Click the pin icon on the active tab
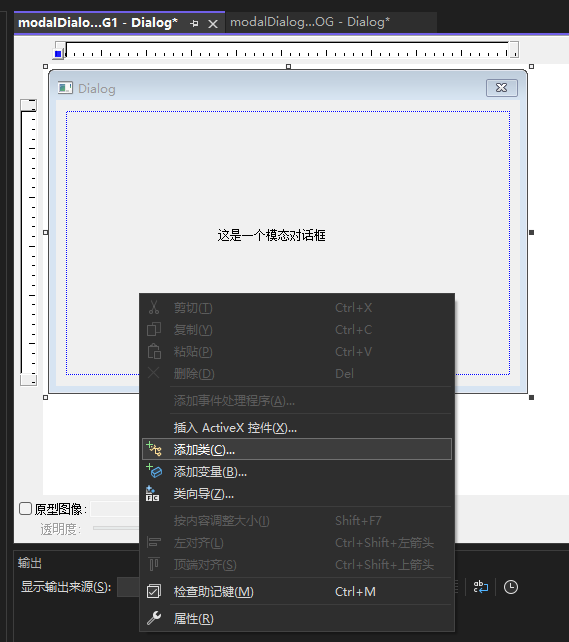The width and height of the screenshot is (569, 642). [x=194, y=24]
